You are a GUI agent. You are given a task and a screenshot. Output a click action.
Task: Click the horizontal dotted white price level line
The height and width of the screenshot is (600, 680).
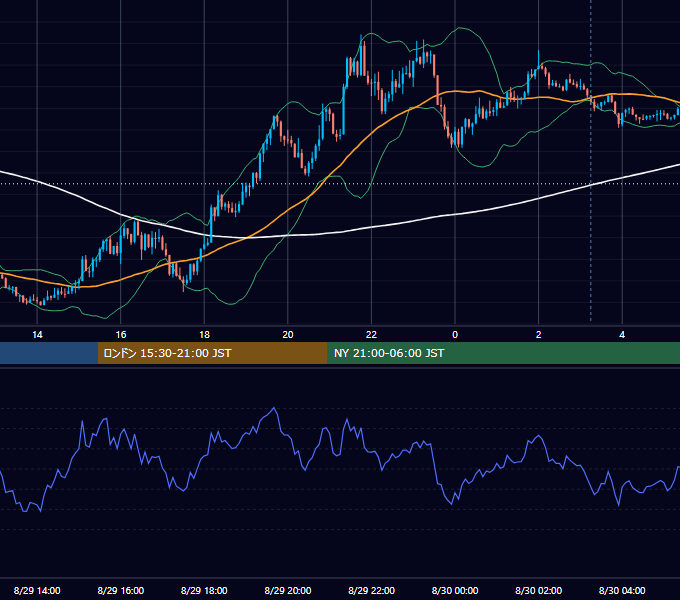coord(340,183)
